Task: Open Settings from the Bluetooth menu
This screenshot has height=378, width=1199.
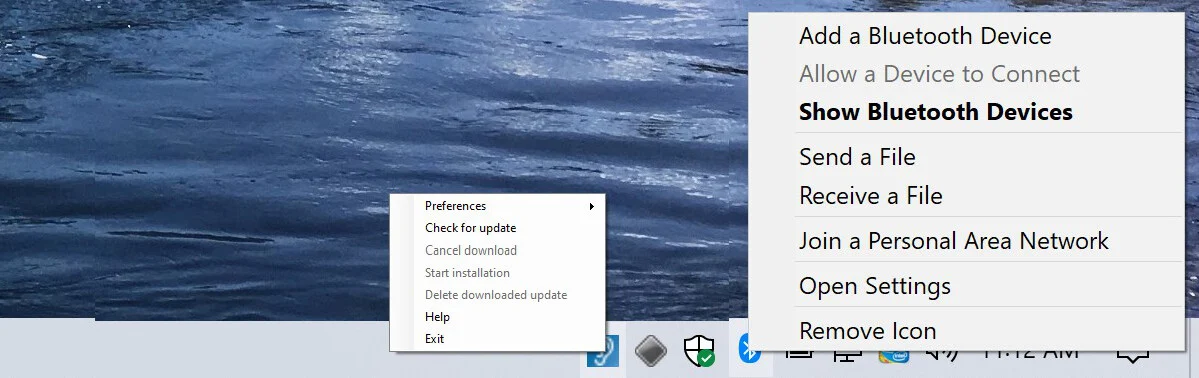Action: (x=875, y=286)
